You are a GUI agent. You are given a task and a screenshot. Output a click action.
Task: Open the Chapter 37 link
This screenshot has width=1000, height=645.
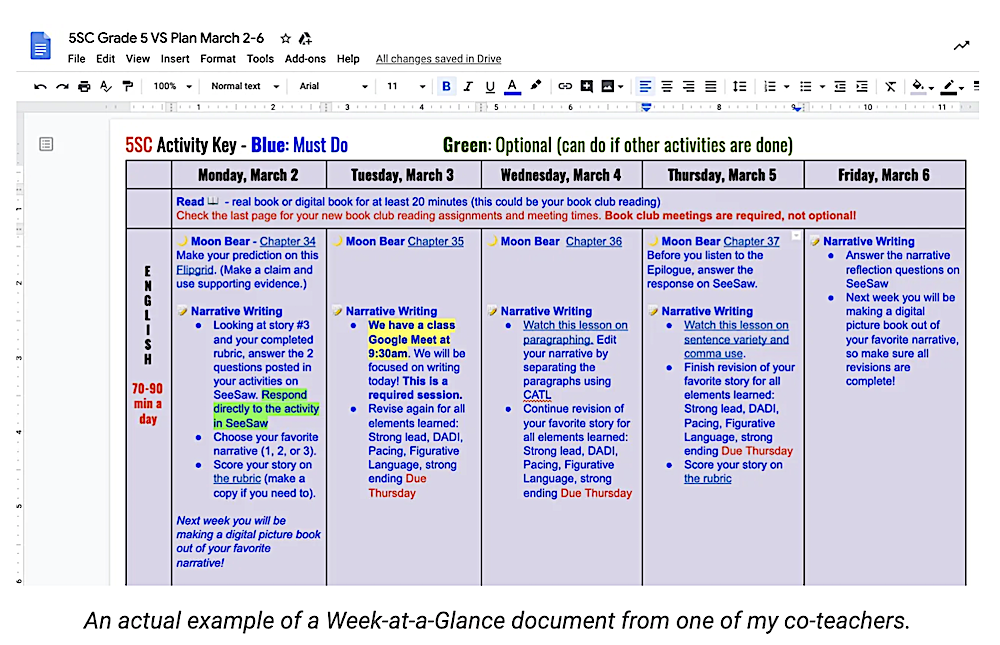click(751, 242)
